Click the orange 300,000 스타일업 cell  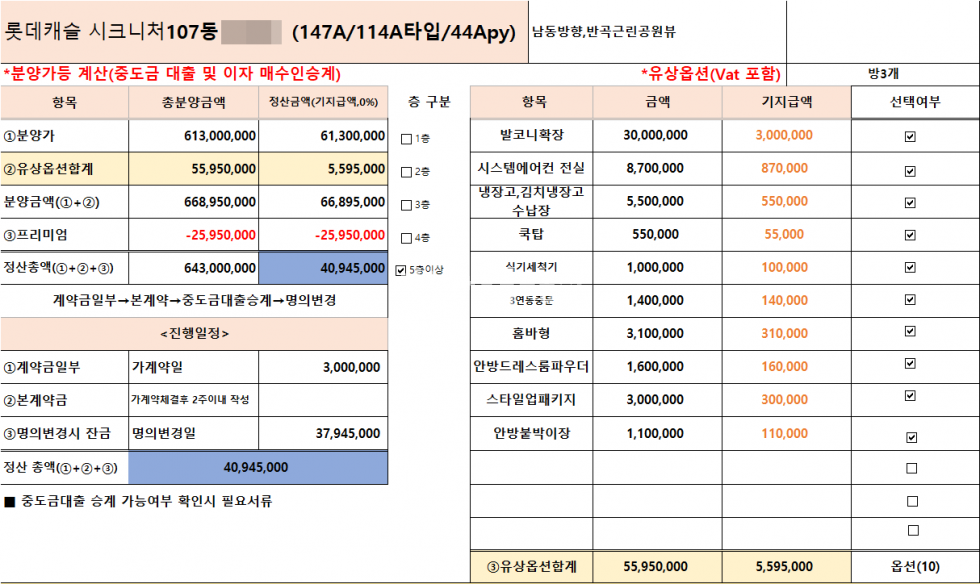(x=786, y=400)
